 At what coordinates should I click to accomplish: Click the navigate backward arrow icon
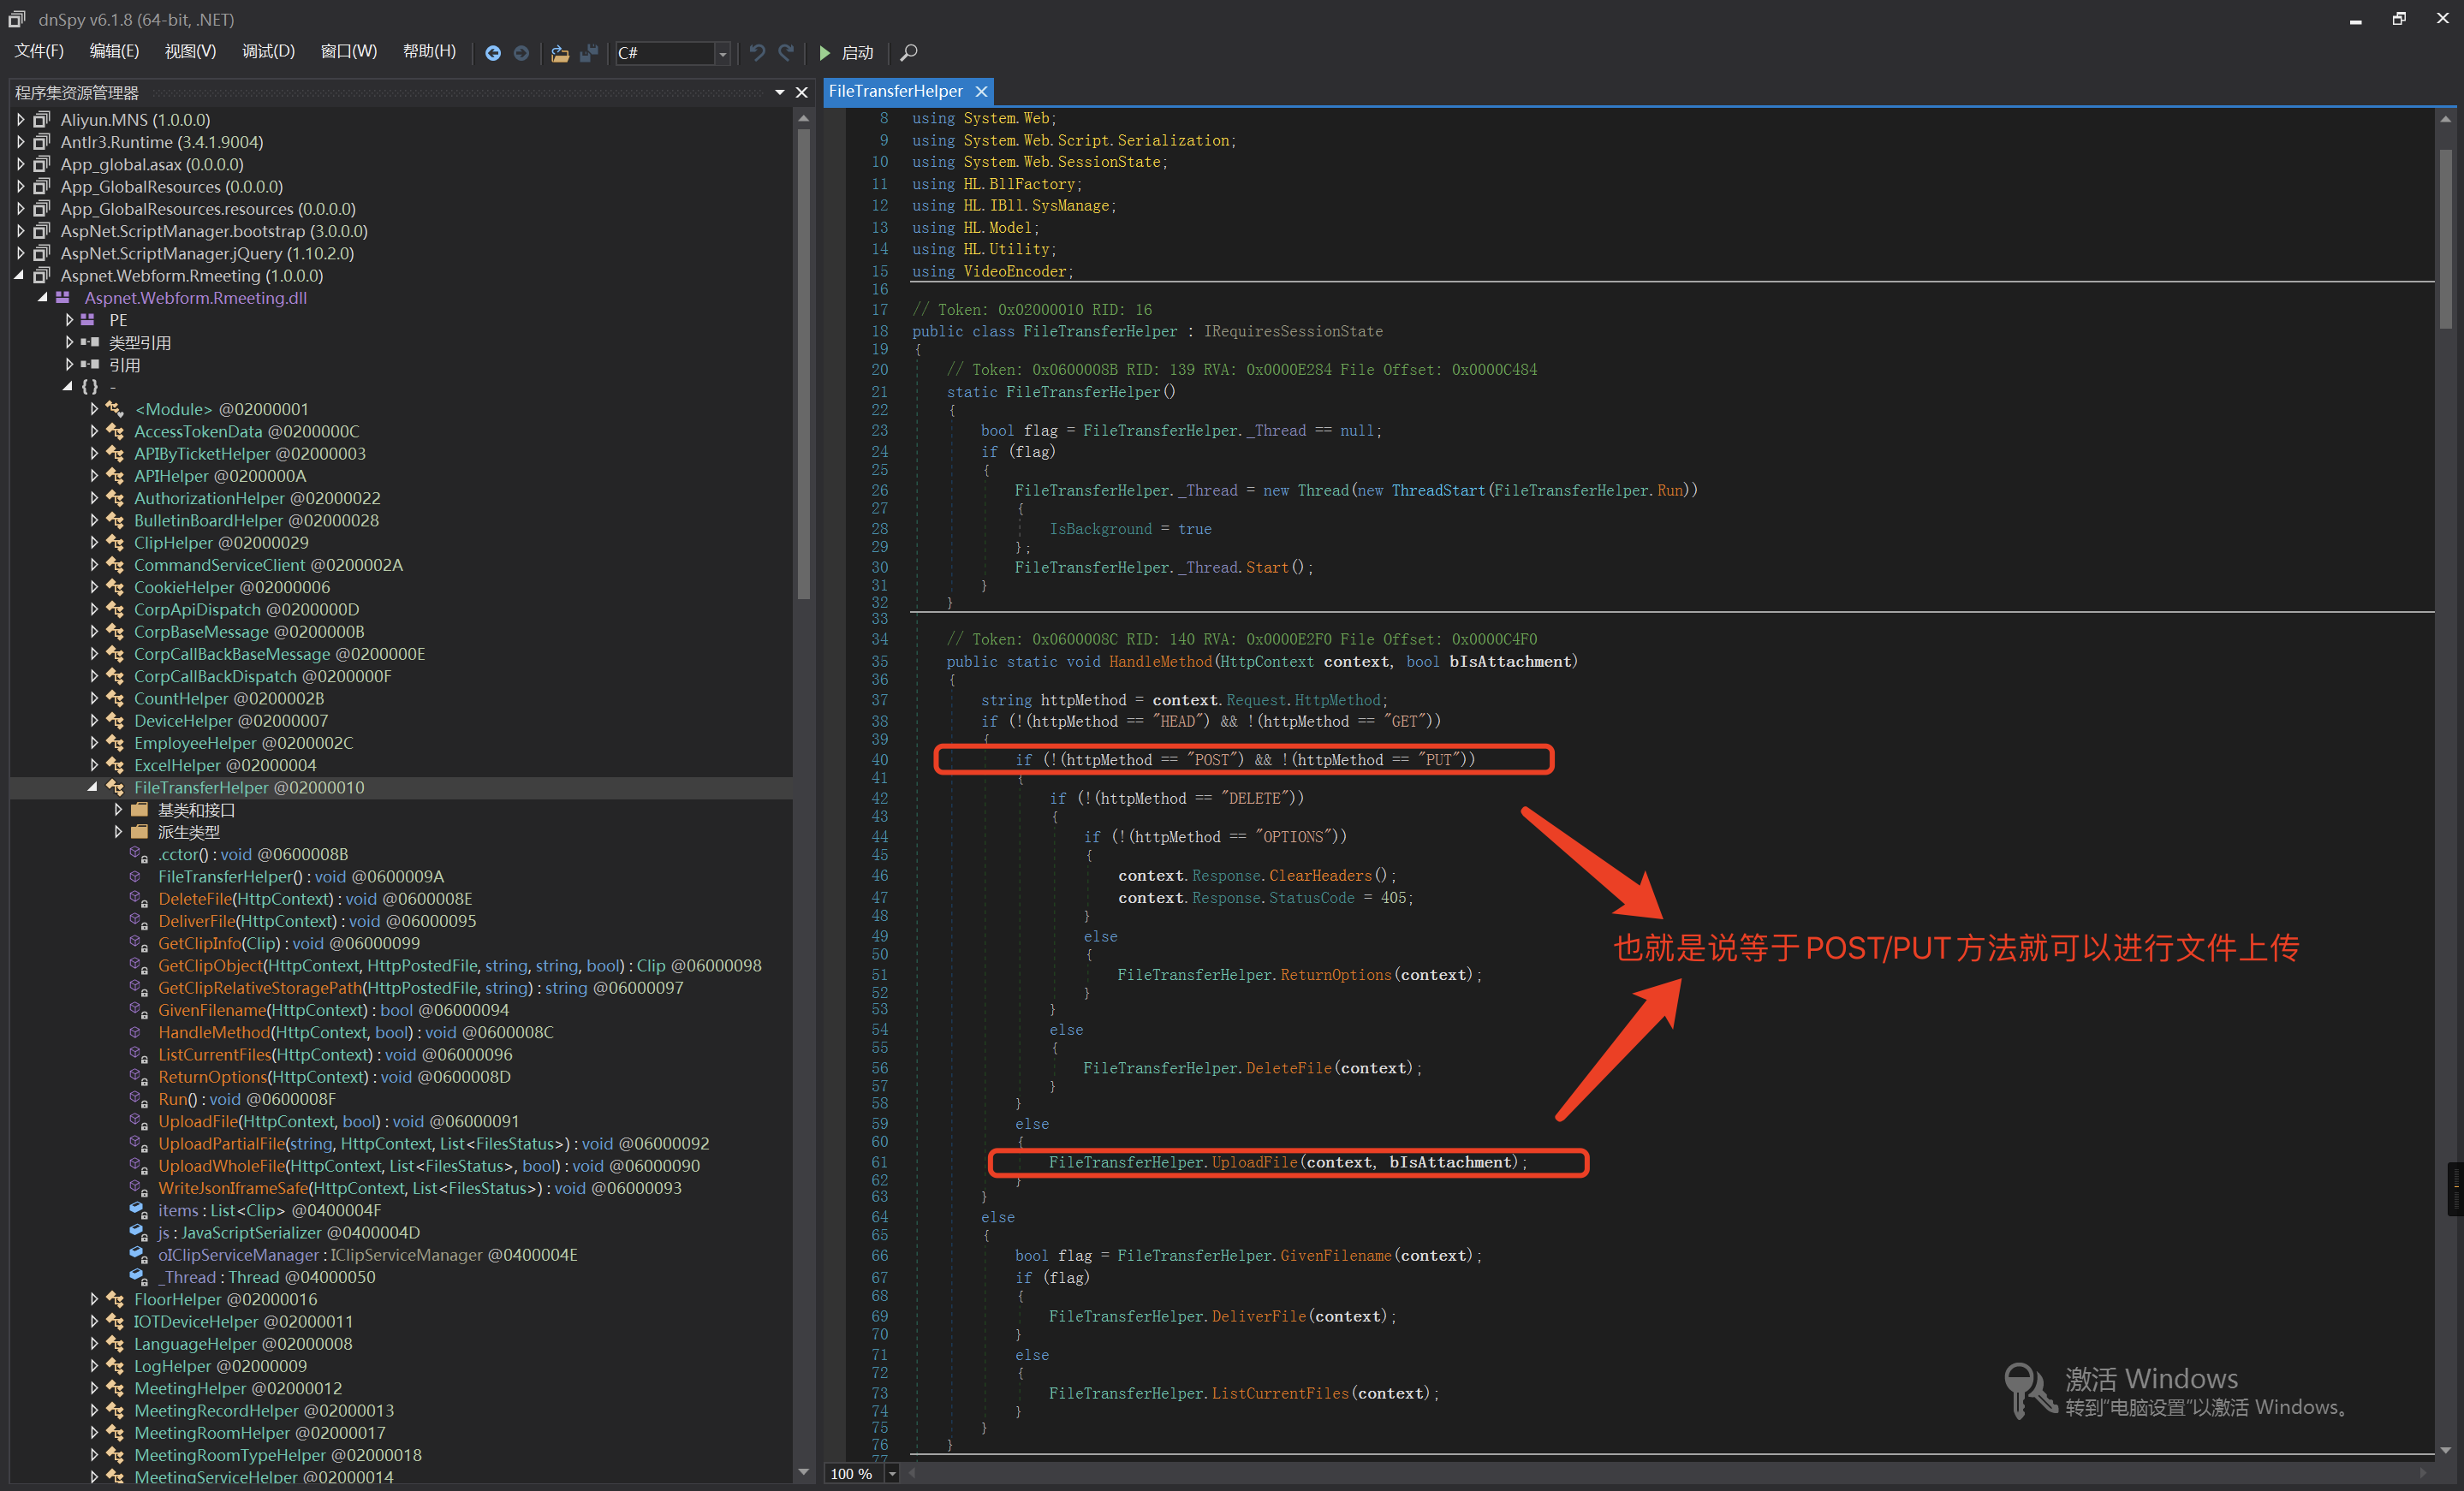[x=492, y=53]
